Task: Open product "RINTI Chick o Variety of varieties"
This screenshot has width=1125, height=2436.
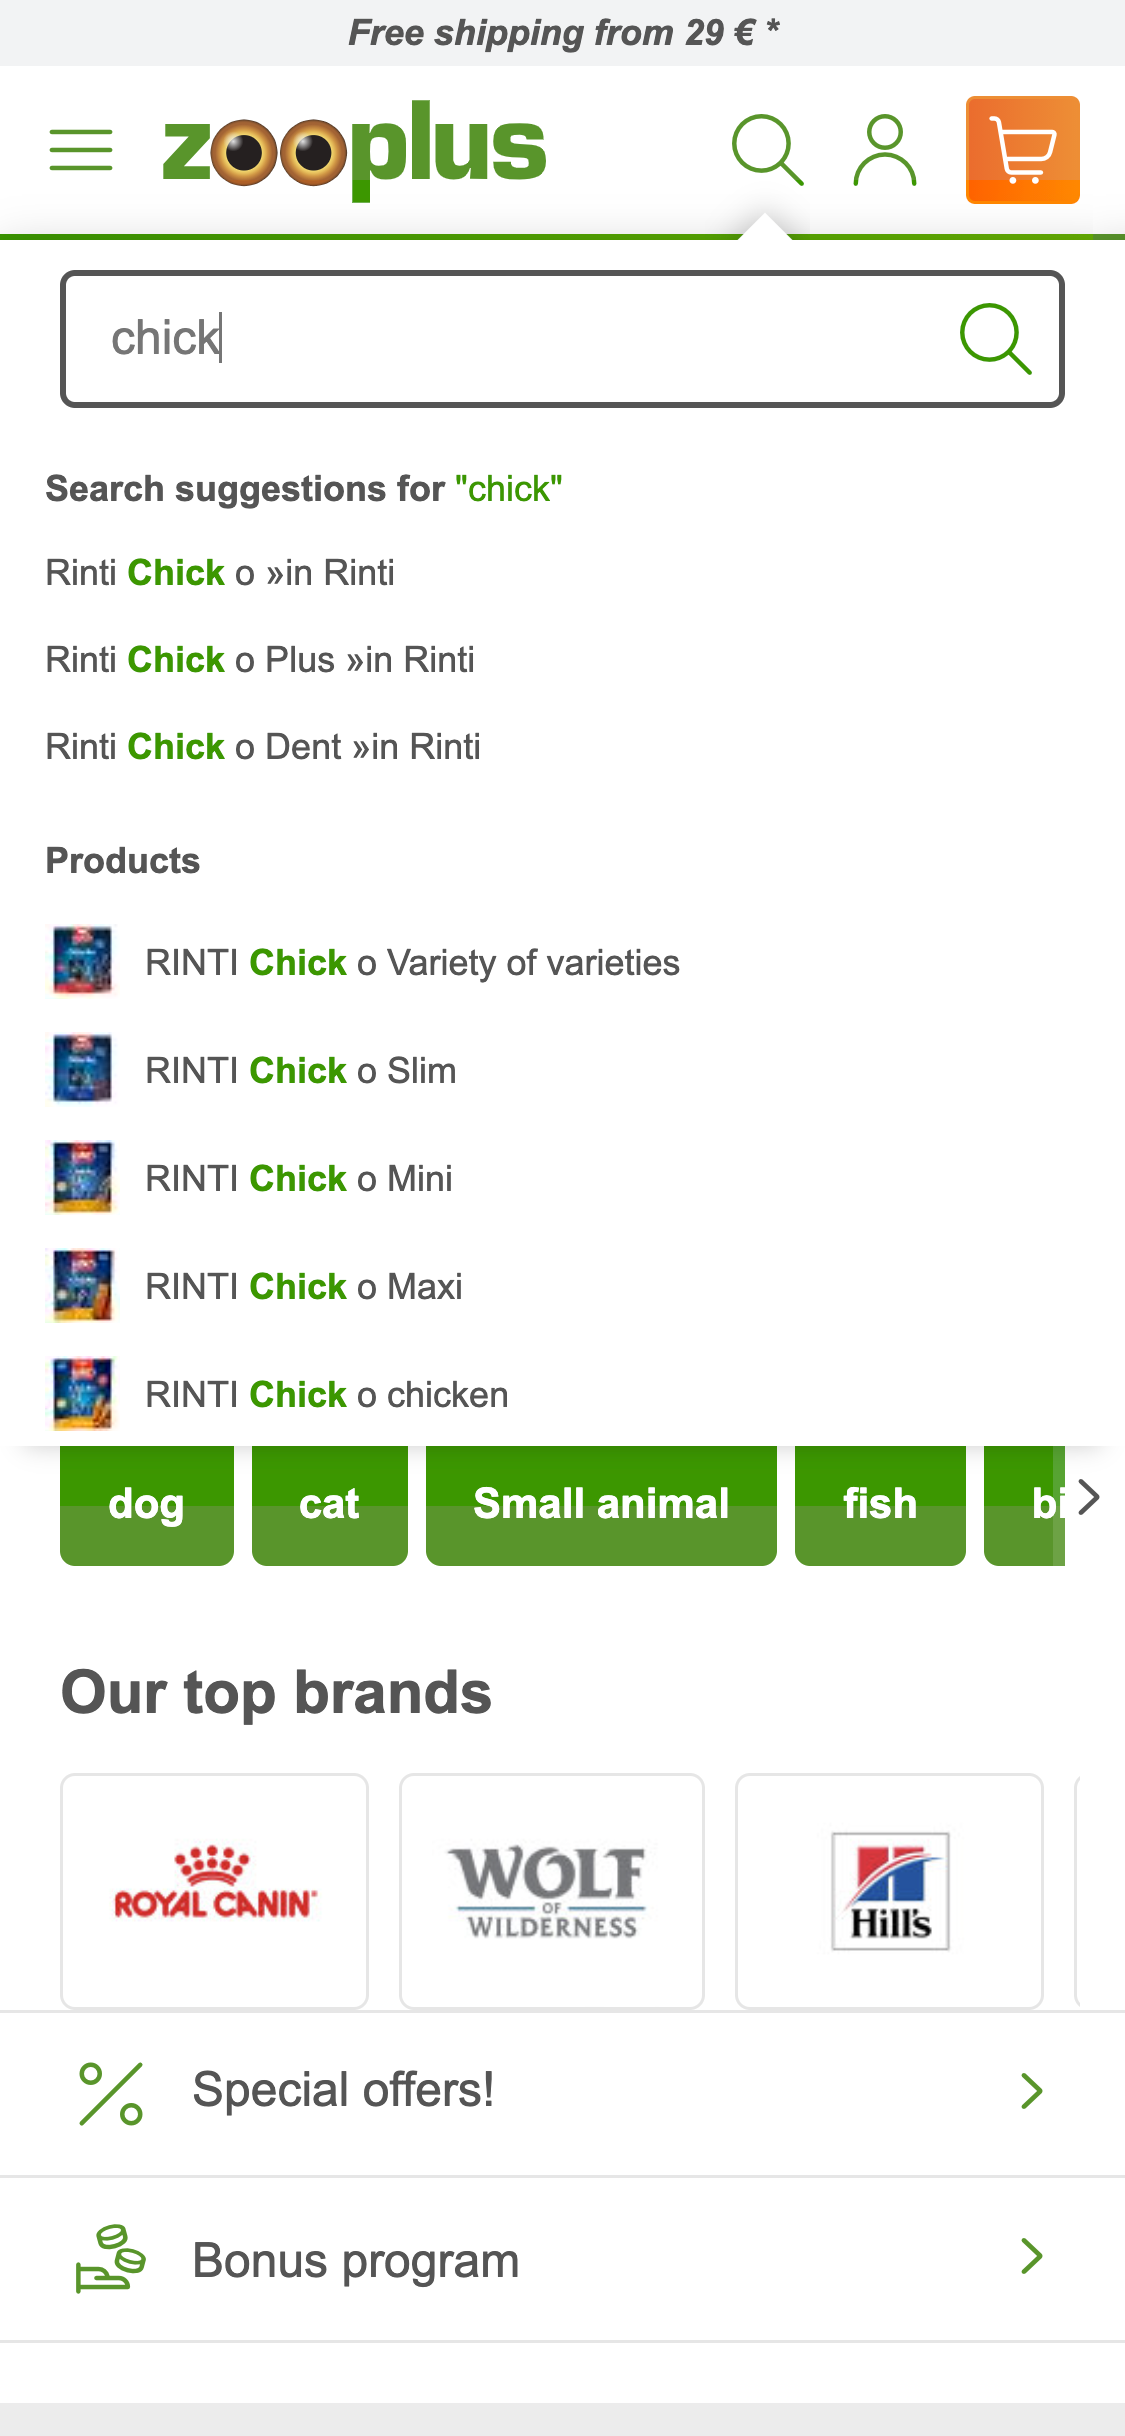Action: pyautogui.click(x=413, y=962)
